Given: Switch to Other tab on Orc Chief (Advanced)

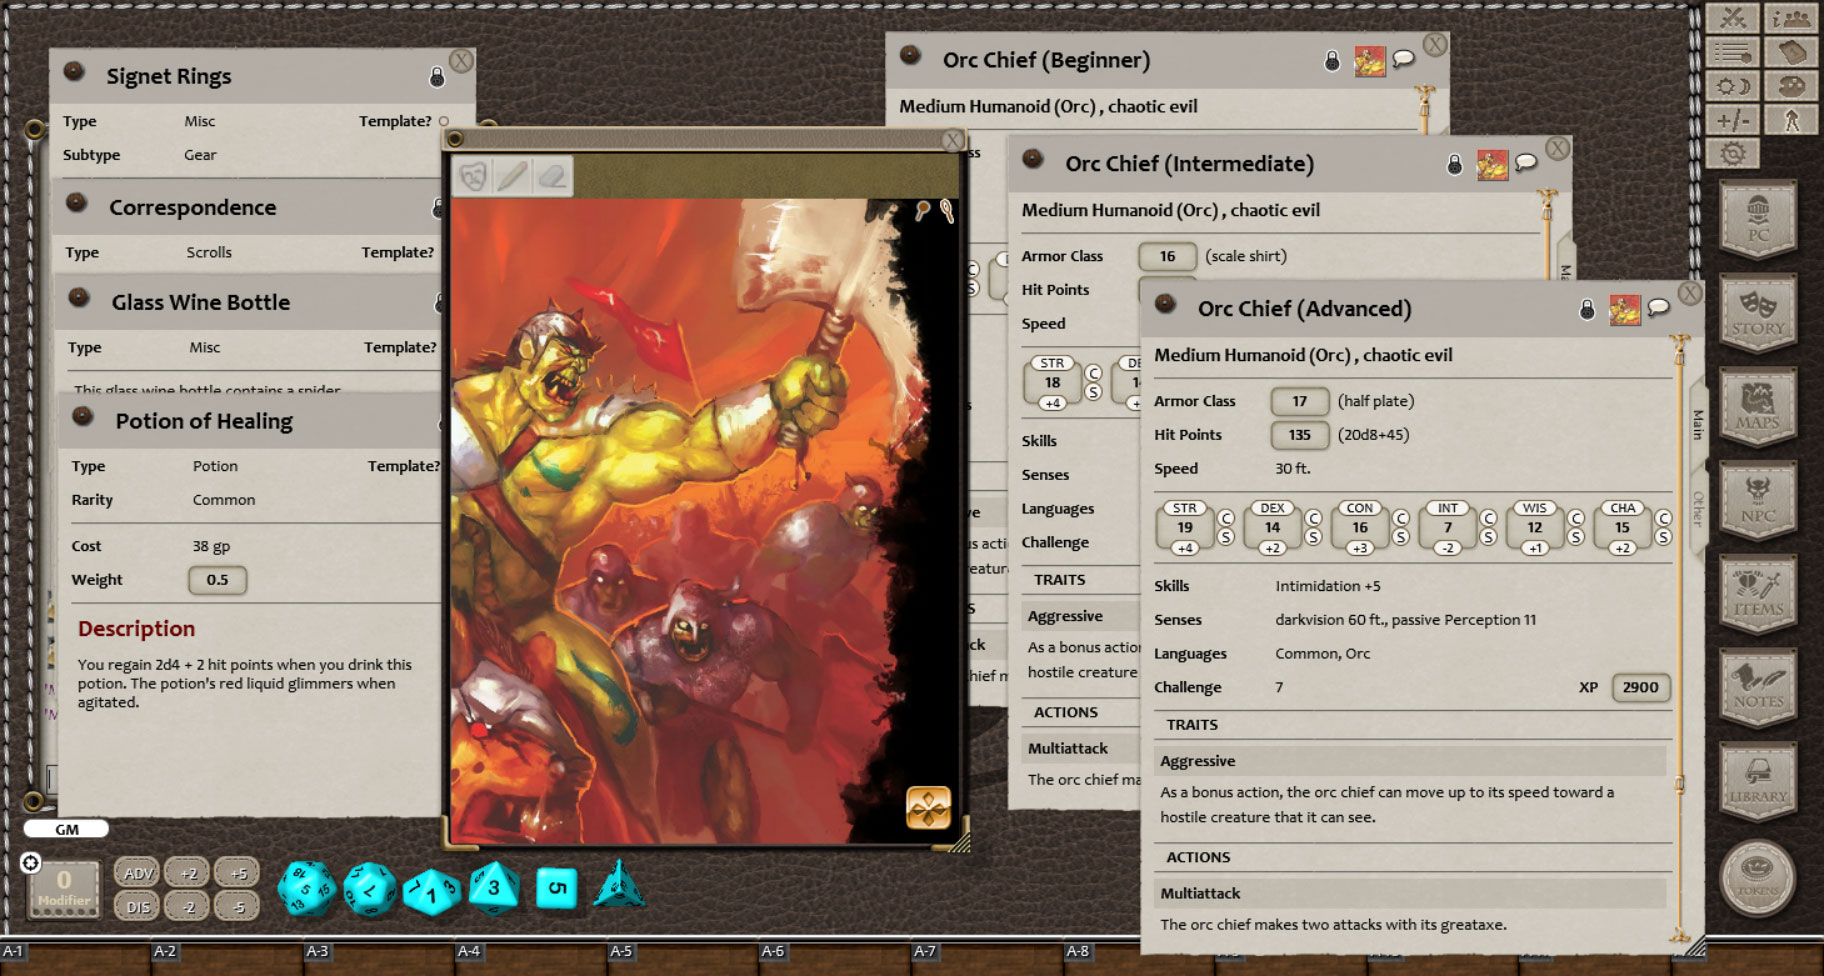Looking at the screenshot, I should [1696, 508].
